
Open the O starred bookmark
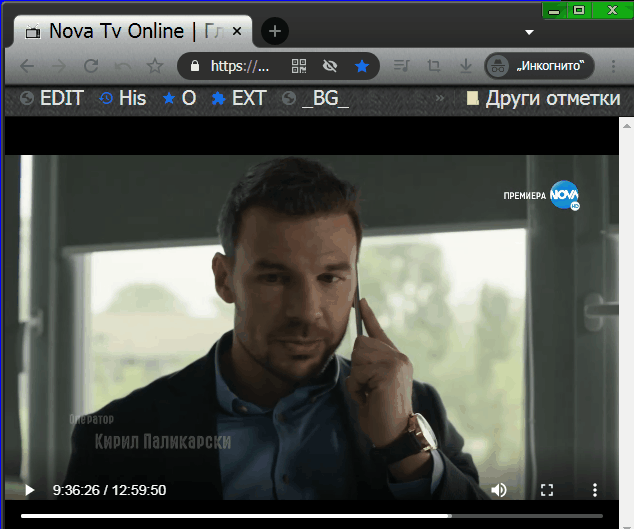179,98
